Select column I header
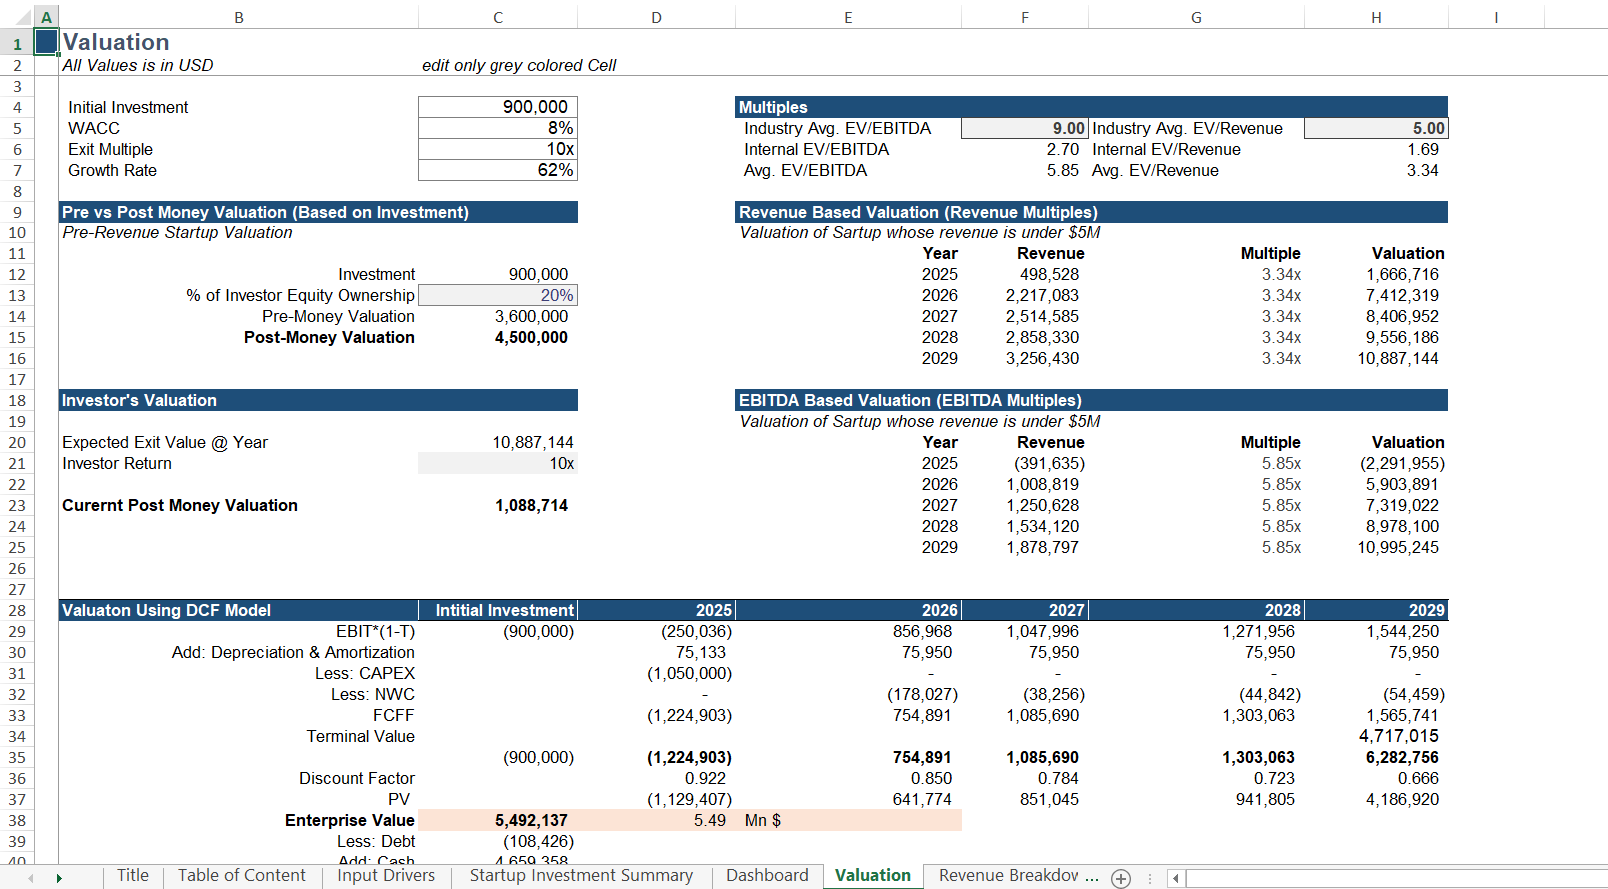This screenshot has width=1608, height=889. 1496,17
